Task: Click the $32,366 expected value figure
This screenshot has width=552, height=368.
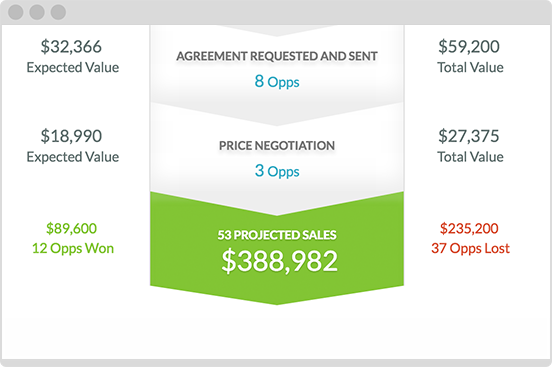Action: click(x=71, y=46)
